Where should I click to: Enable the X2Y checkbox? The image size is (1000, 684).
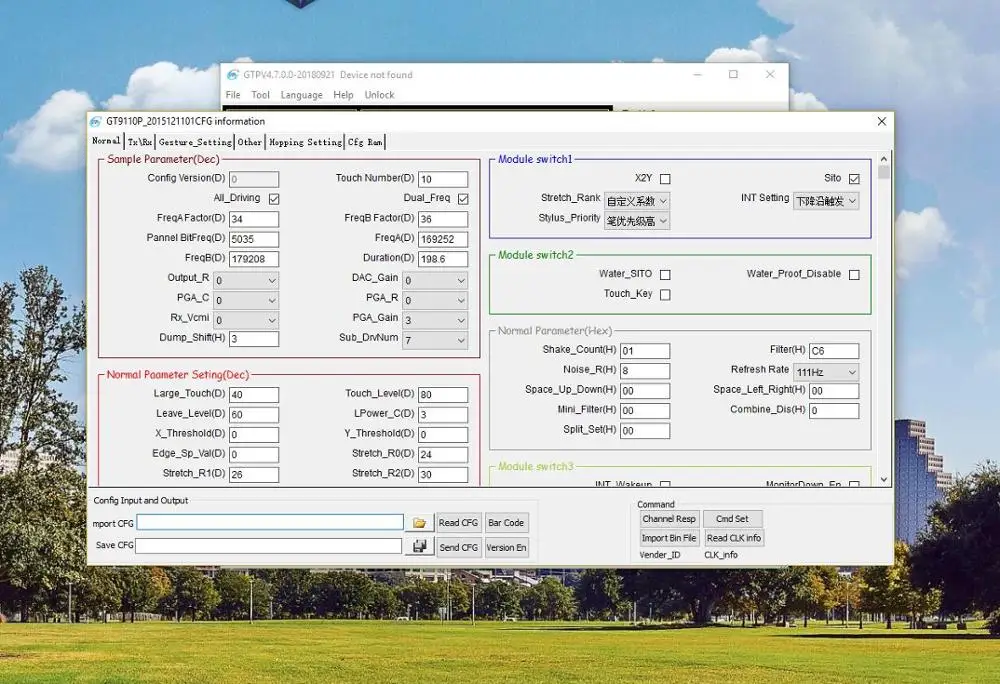665,179
